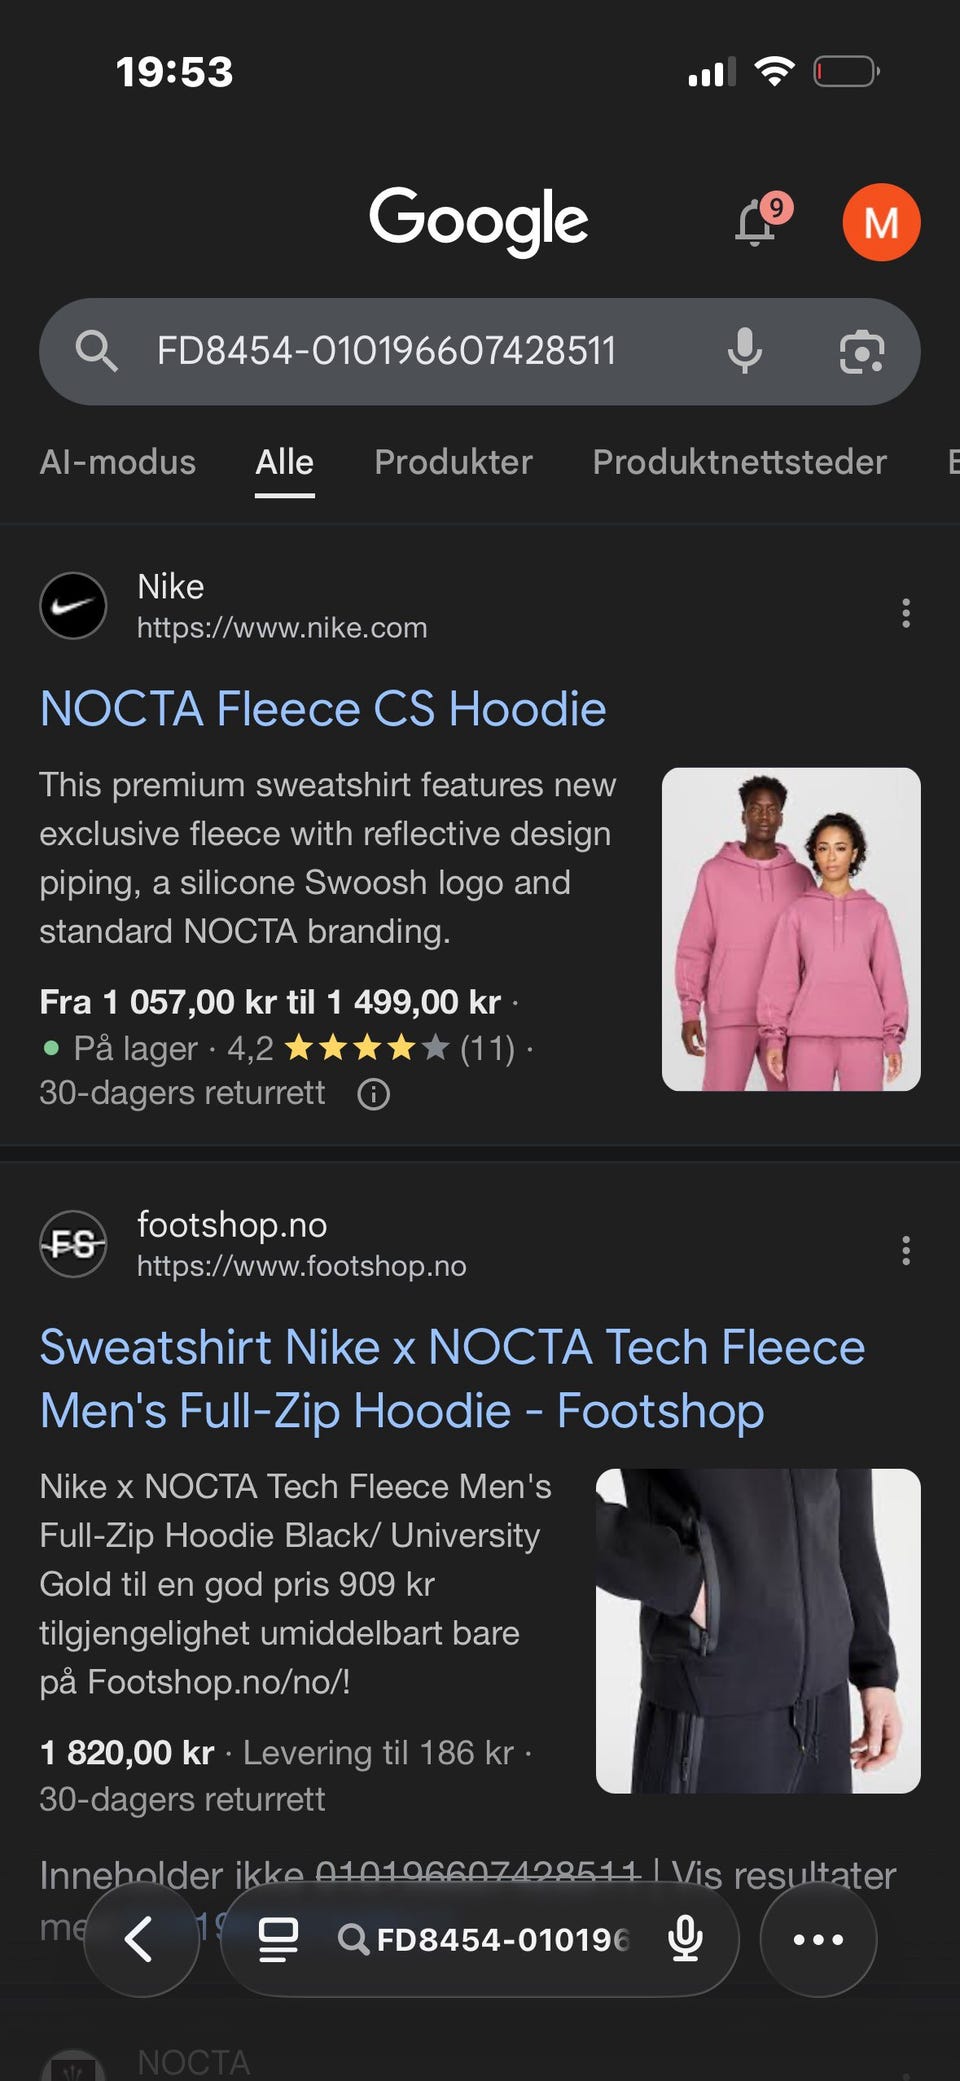Screen dimensions: 960x2081
Task: Show return policy info icon
Action: (373, 1094)
